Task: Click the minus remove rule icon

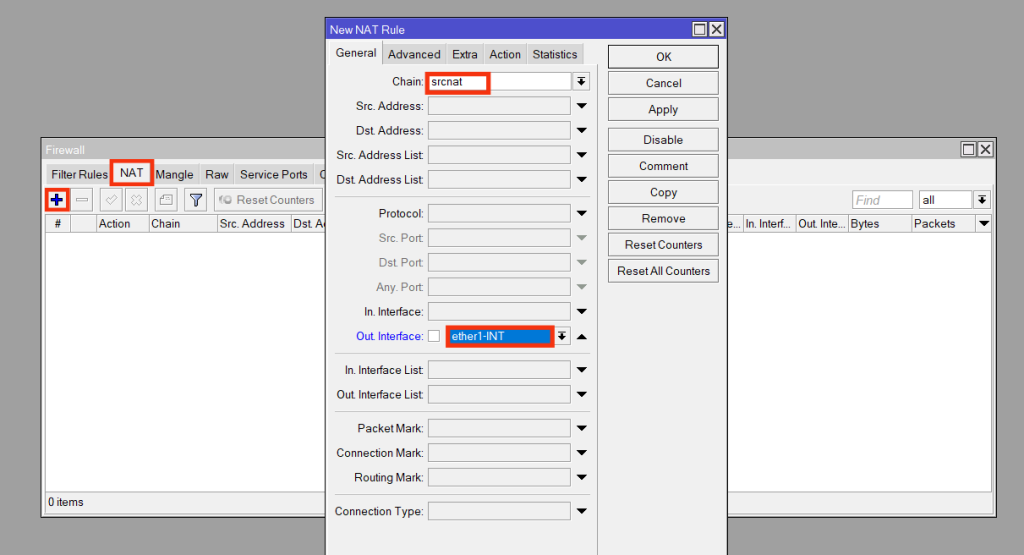Action: pos(82,200)
